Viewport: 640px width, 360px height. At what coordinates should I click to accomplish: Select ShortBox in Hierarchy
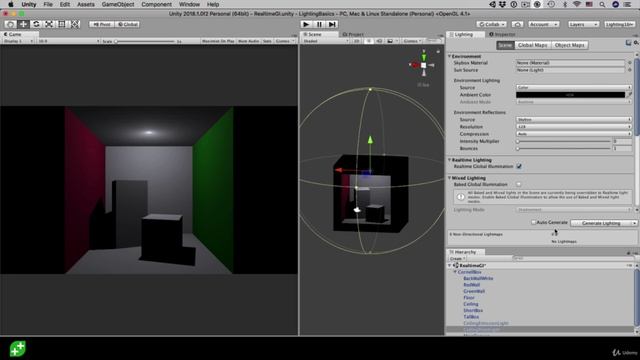pos(473,311)
